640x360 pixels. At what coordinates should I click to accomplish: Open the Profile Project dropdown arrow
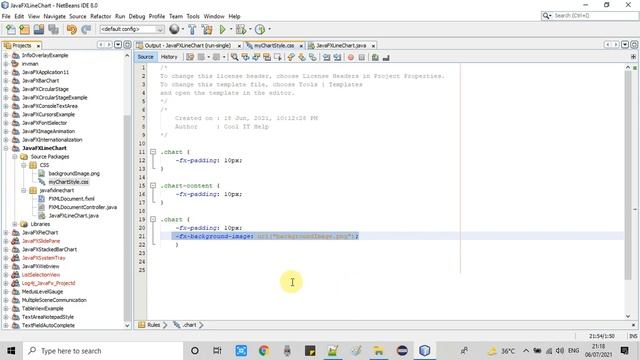(x=269, y=29)
